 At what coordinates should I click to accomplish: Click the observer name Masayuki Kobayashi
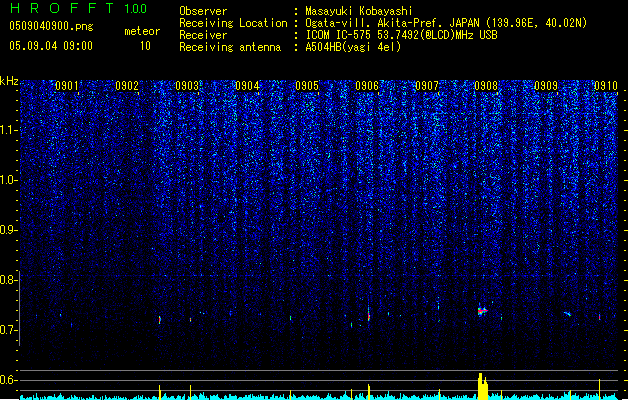tap(359, 11)
